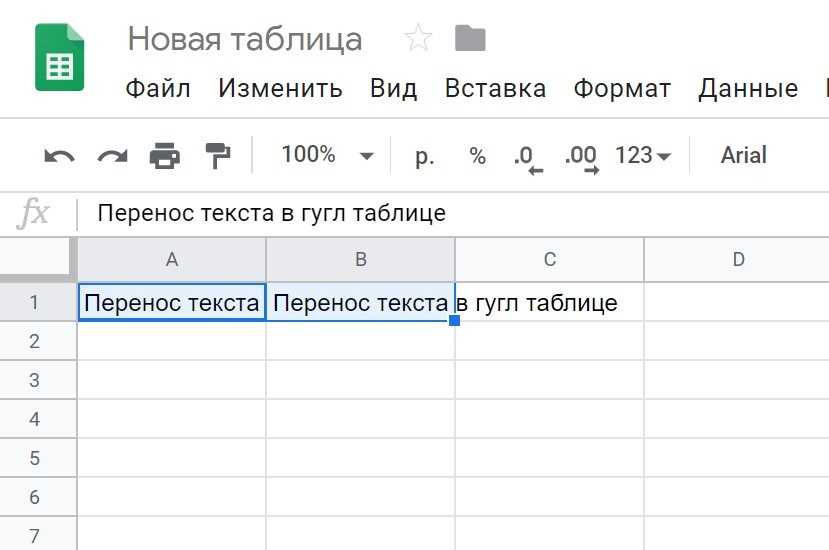Click the increase decimal places icon
829x550 pixels.
point(581,157)
